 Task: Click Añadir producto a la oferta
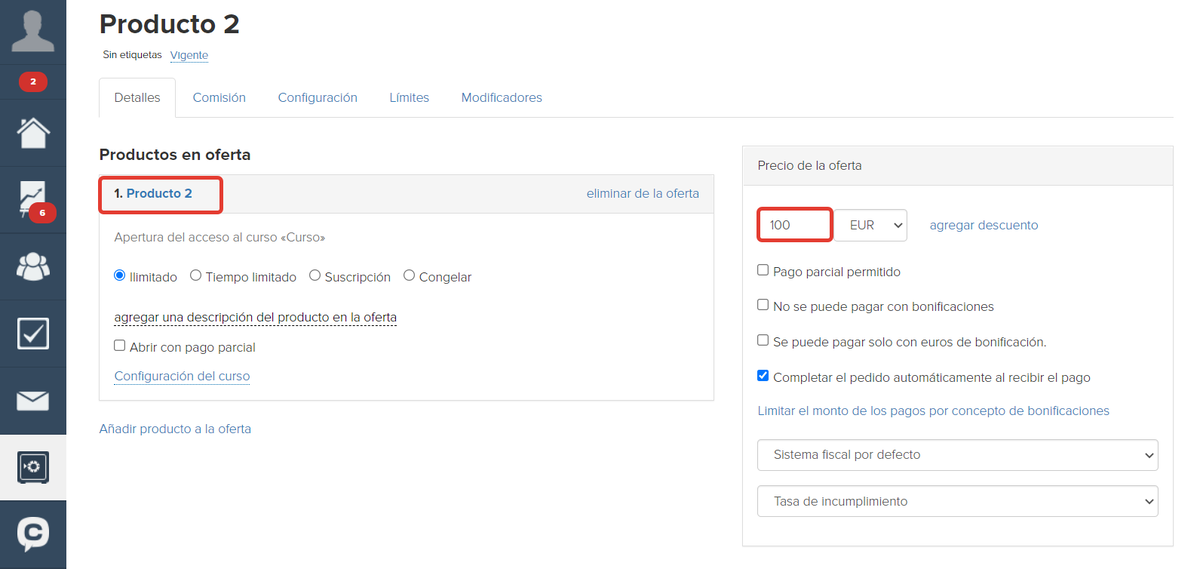click(x=175, y=428)
